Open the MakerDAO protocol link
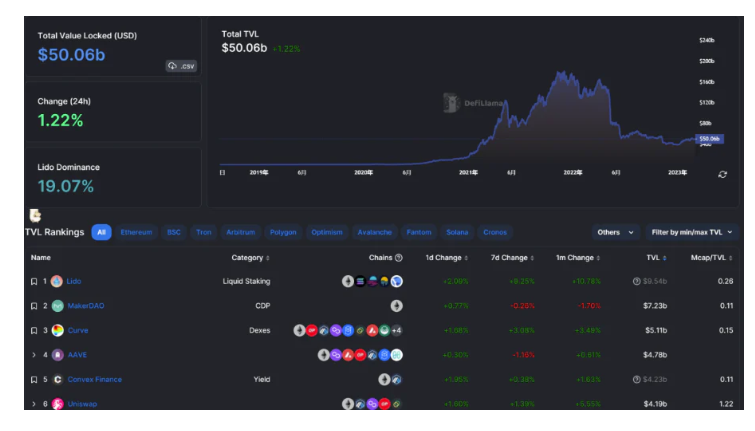This screenshot has height=431, width=755. pos(86,306)
